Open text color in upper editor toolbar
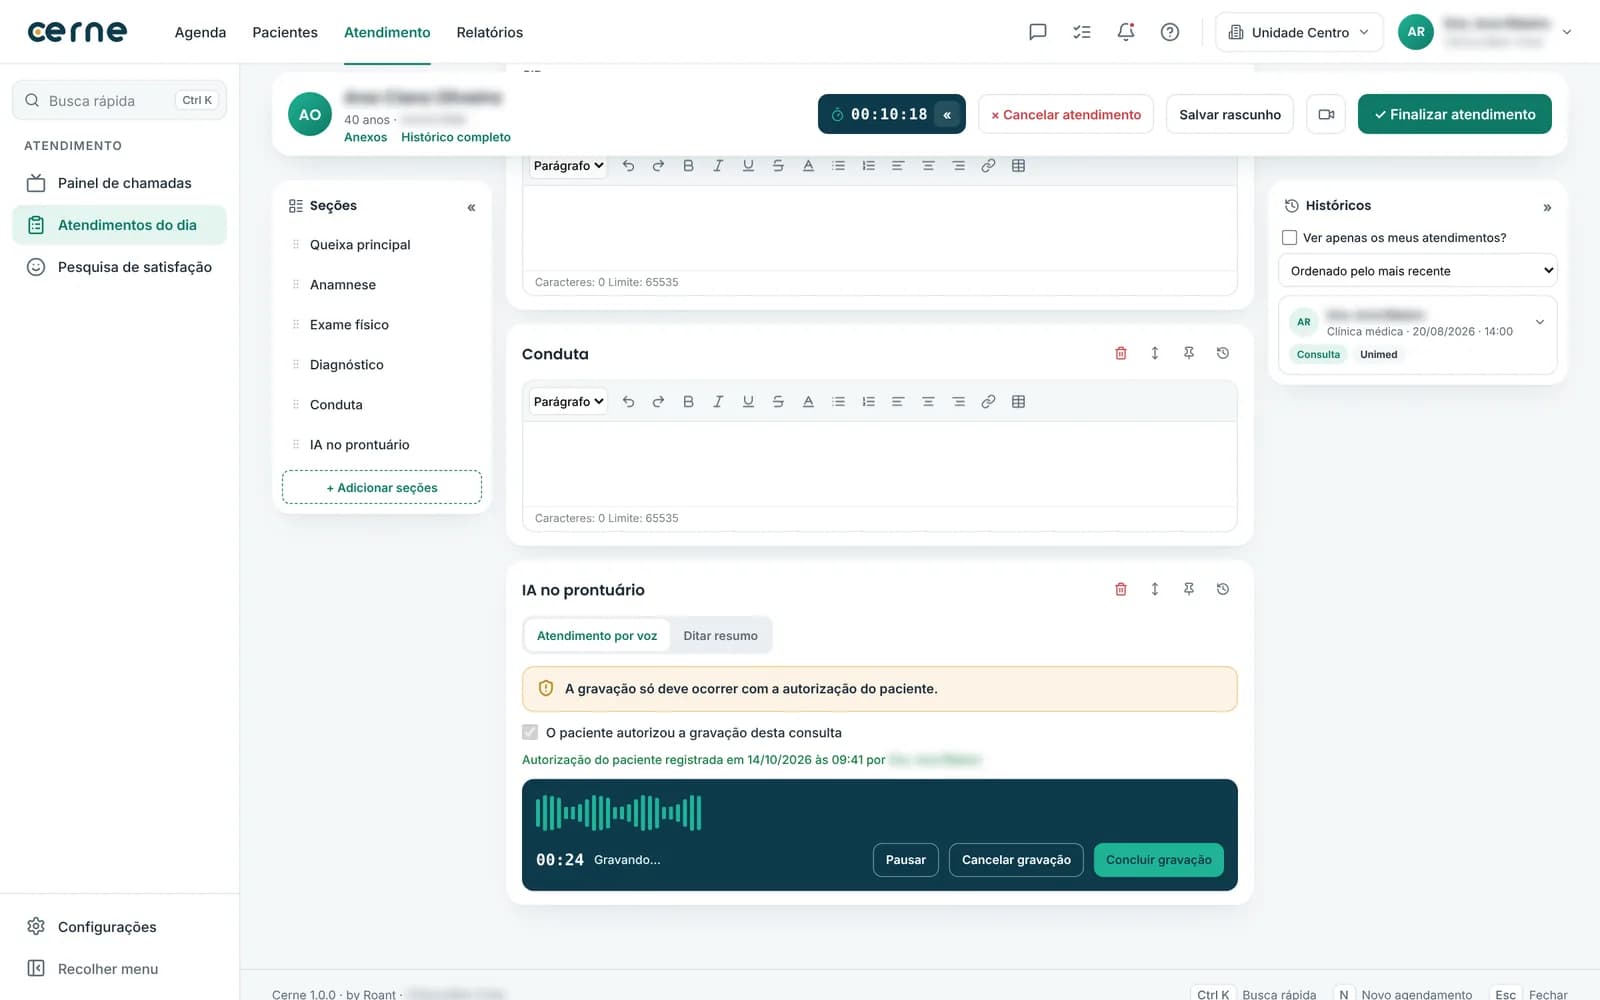Viewport: 1600px width, 1000px height. coord(808,165)
